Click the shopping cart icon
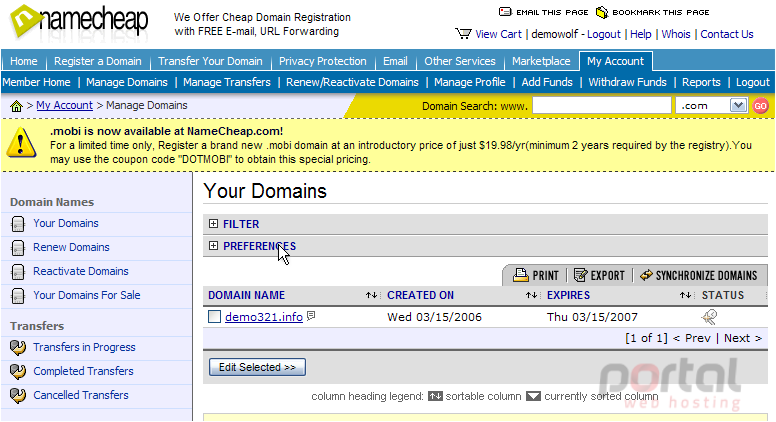This screenshot has width=776, height=422. click(463, 34)
